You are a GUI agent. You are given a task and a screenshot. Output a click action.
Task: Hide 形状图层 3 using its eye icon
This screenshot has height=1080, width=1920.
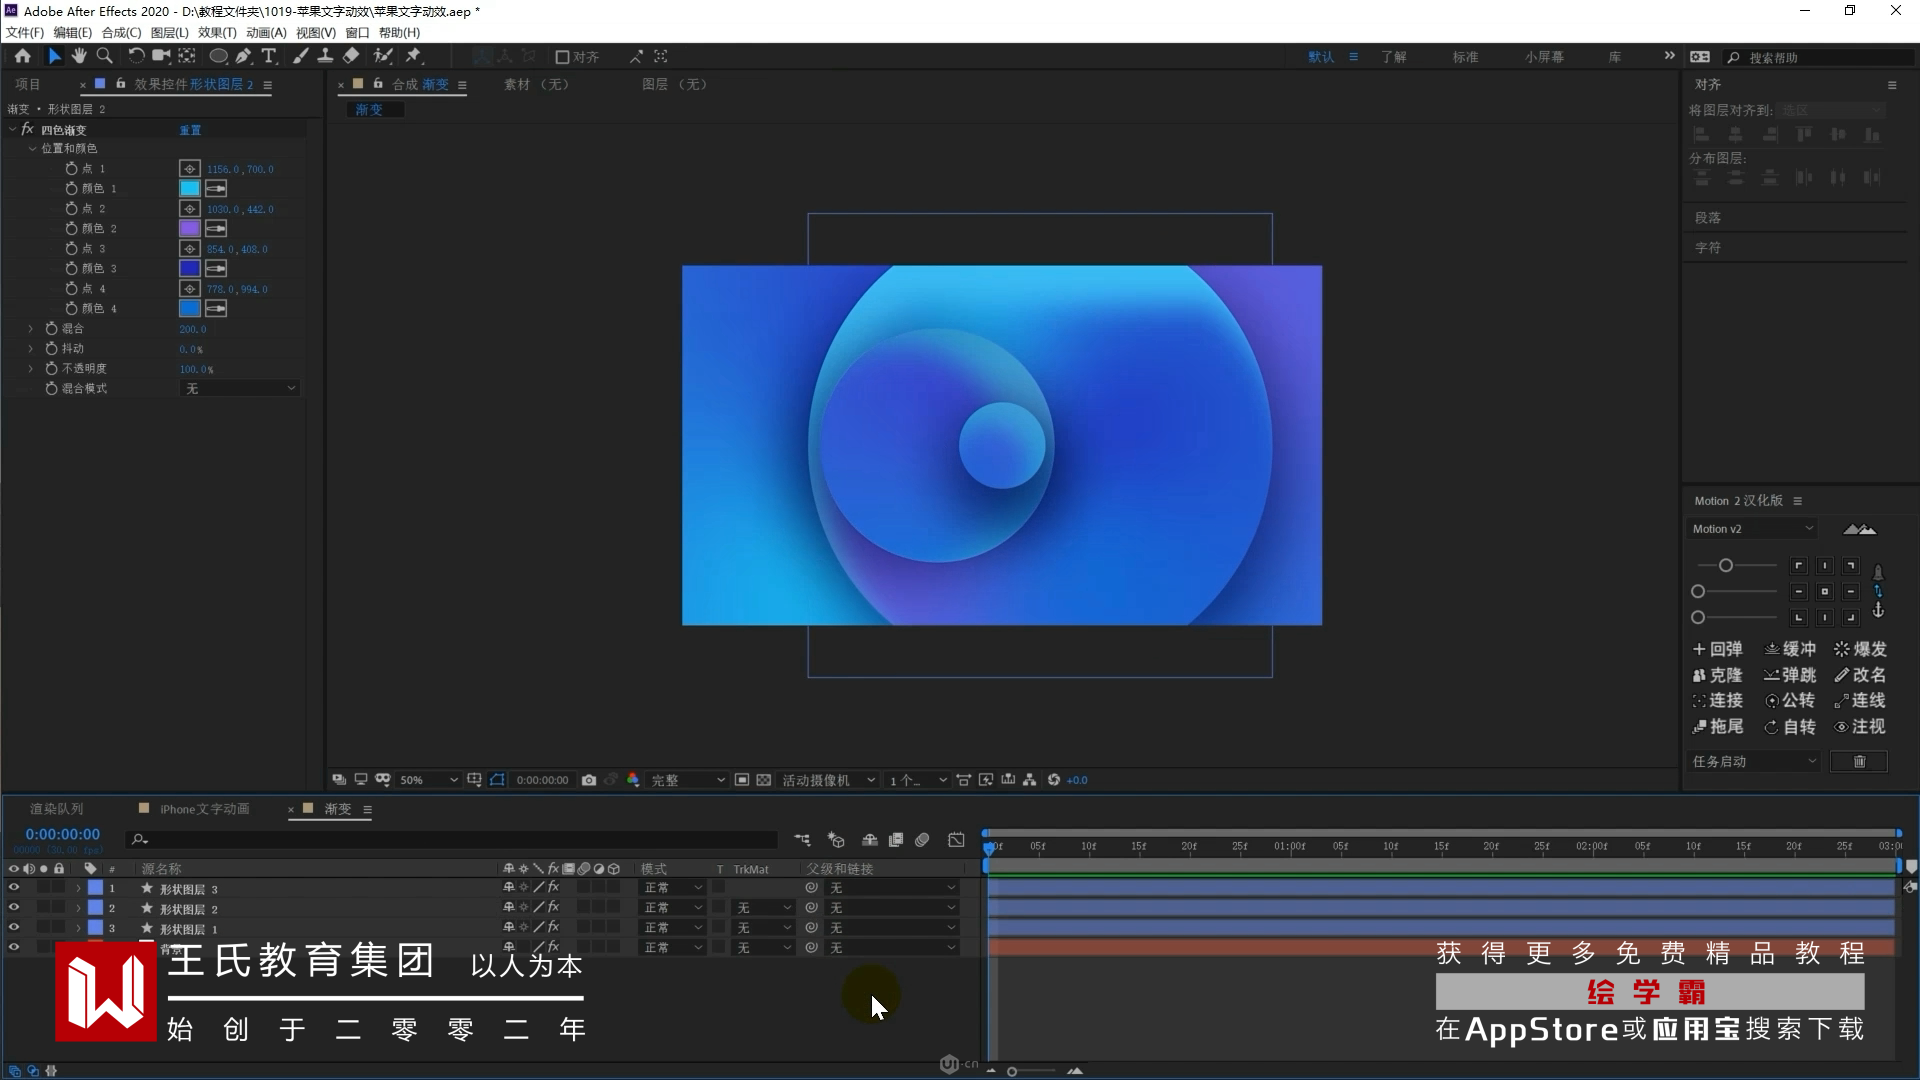(14, 887)
